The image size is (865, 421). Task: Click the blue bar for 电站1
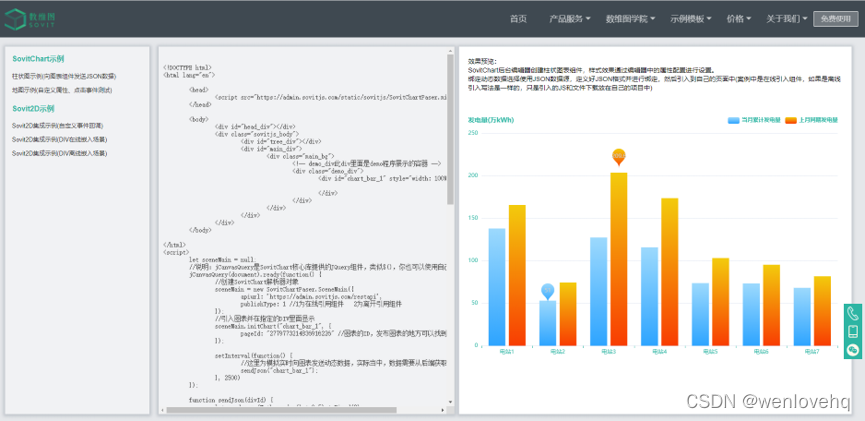coord(497,287)
